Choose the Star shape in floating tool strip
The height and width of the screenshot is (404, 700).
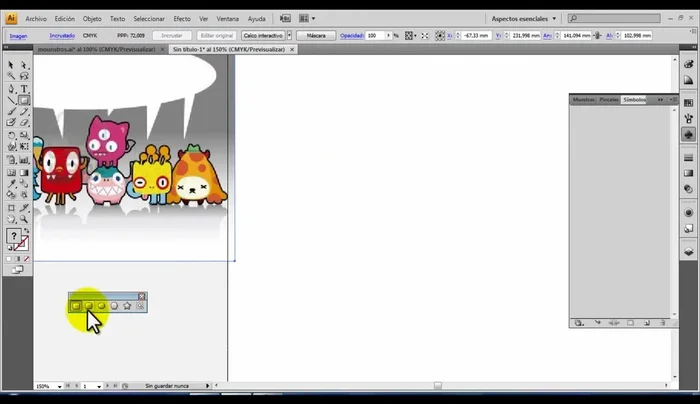pos(127,306)
